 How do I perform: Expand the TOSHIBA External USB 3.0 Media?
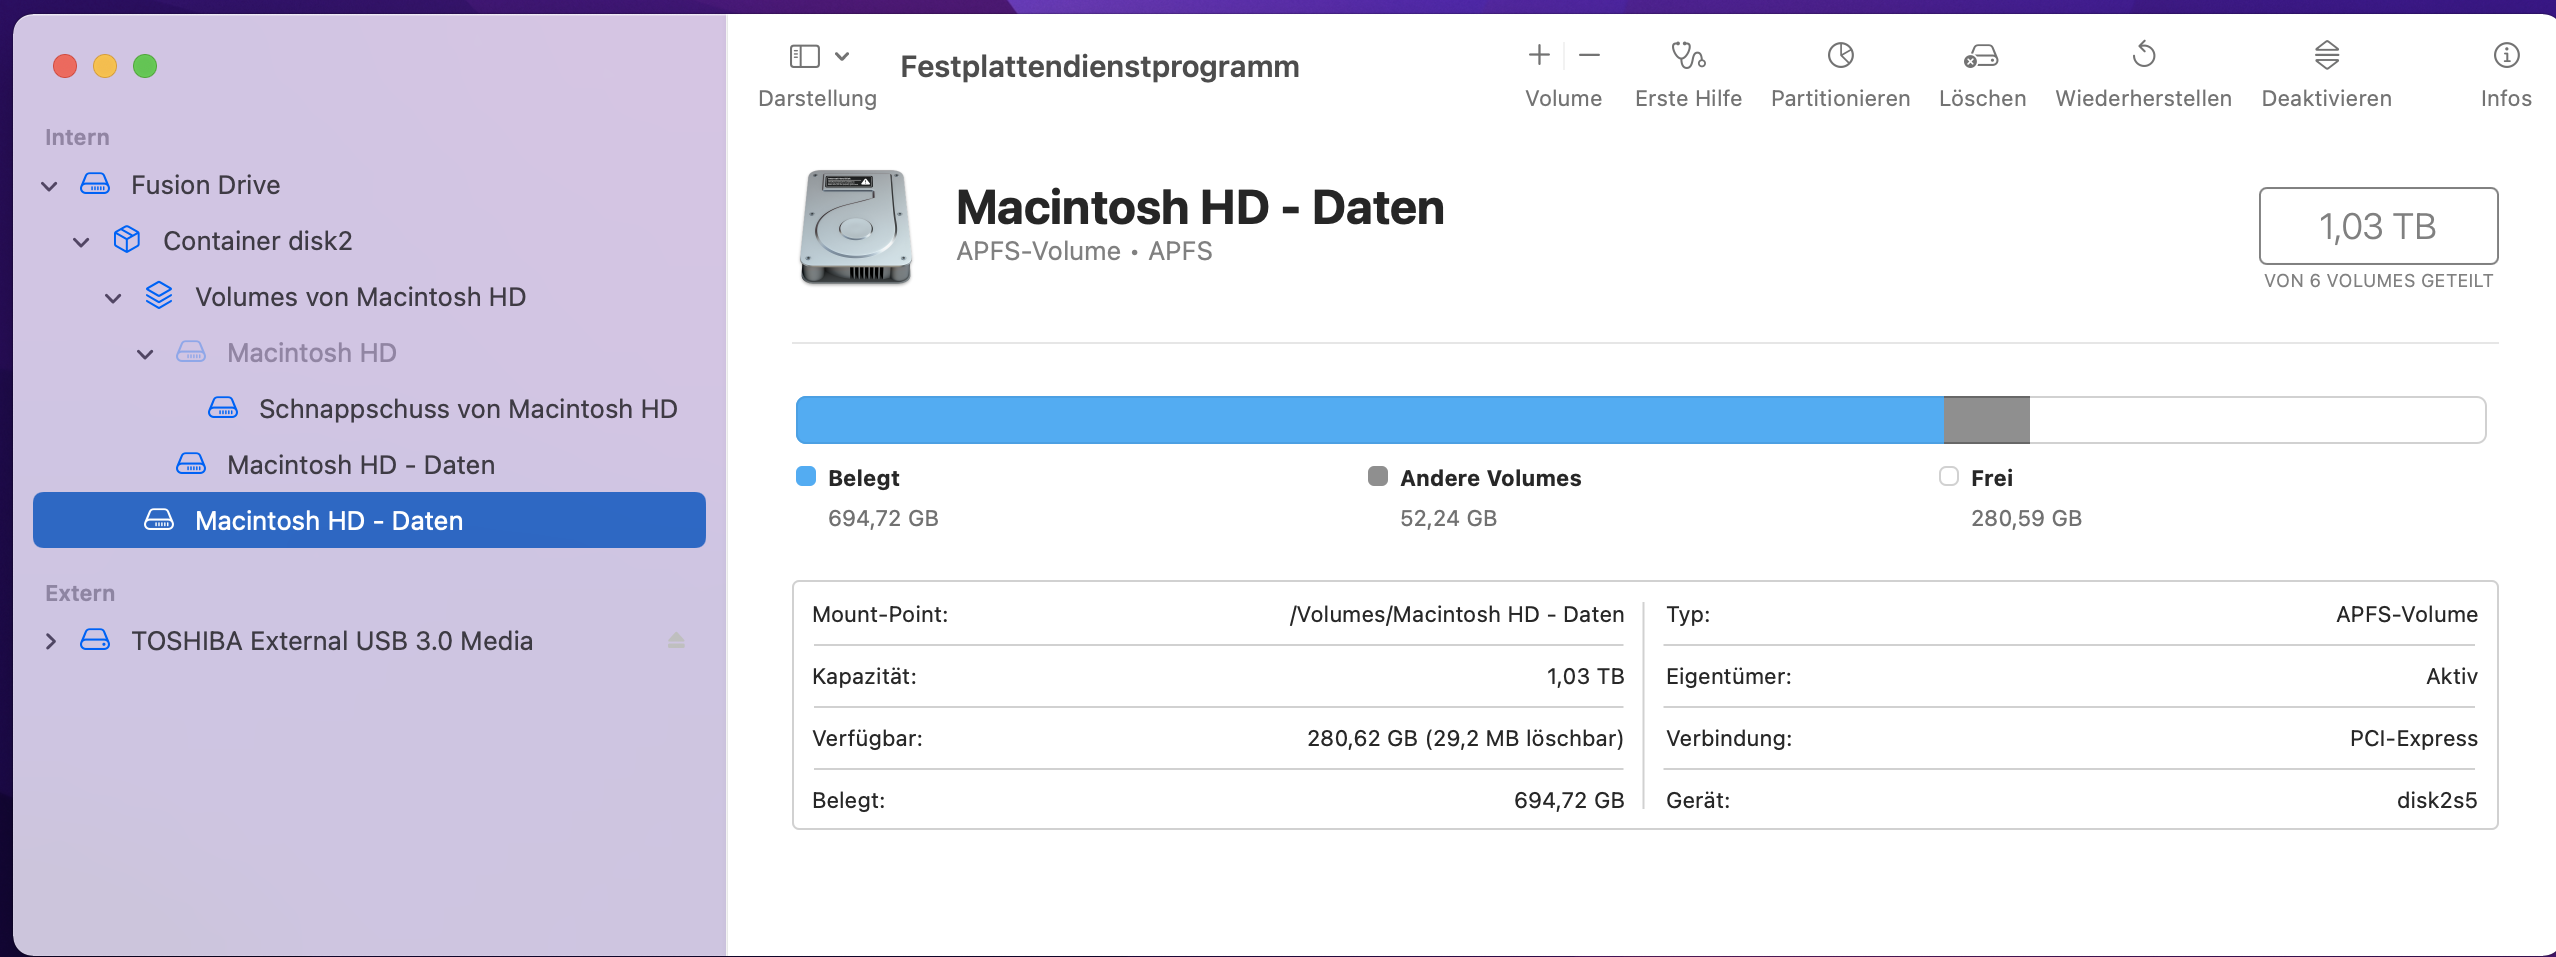click(x=50, y=641)
